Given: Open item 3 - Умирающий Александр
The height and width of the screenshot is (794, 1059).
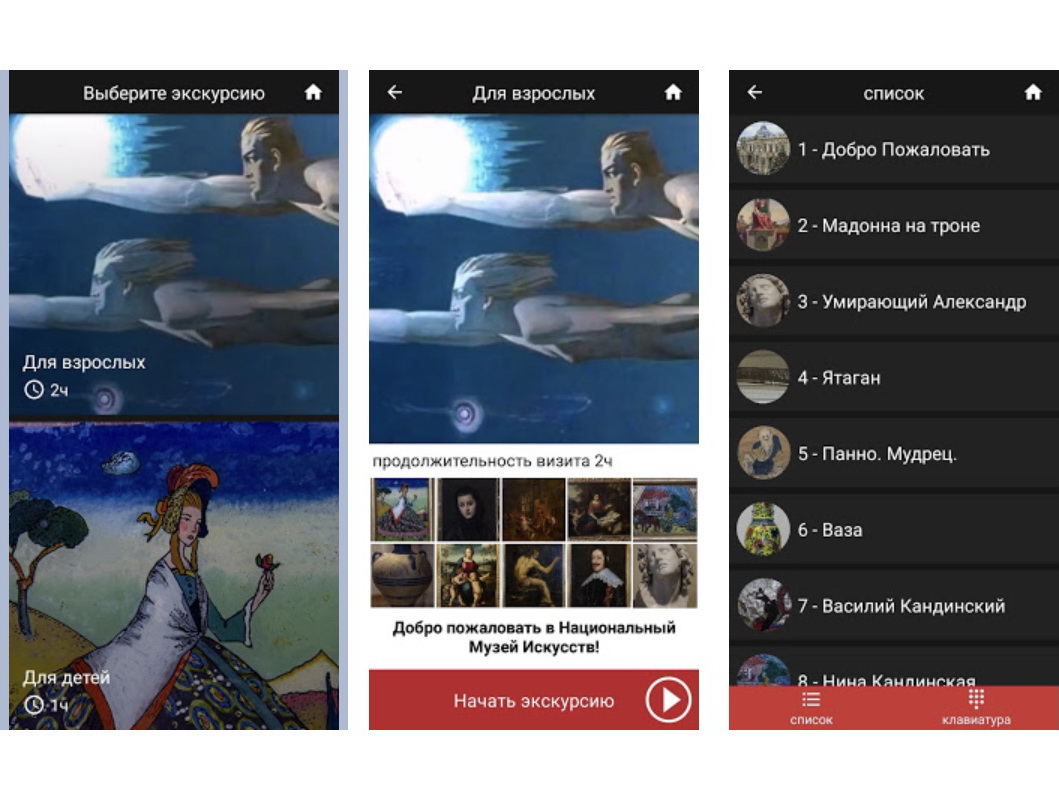Looking at the screenshot, I should click(894, 301).
